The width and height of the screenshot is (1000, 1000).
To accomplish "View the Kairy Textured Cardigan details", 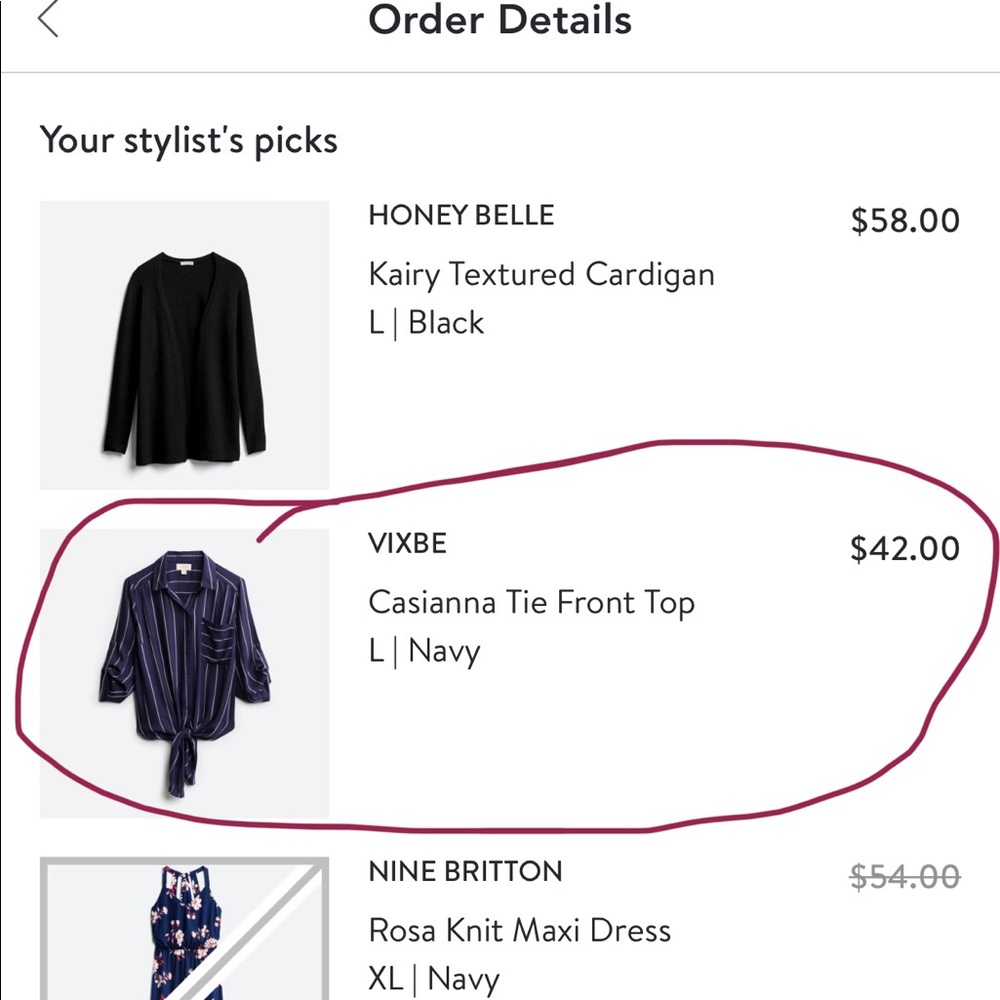I will tap(541, 274).
